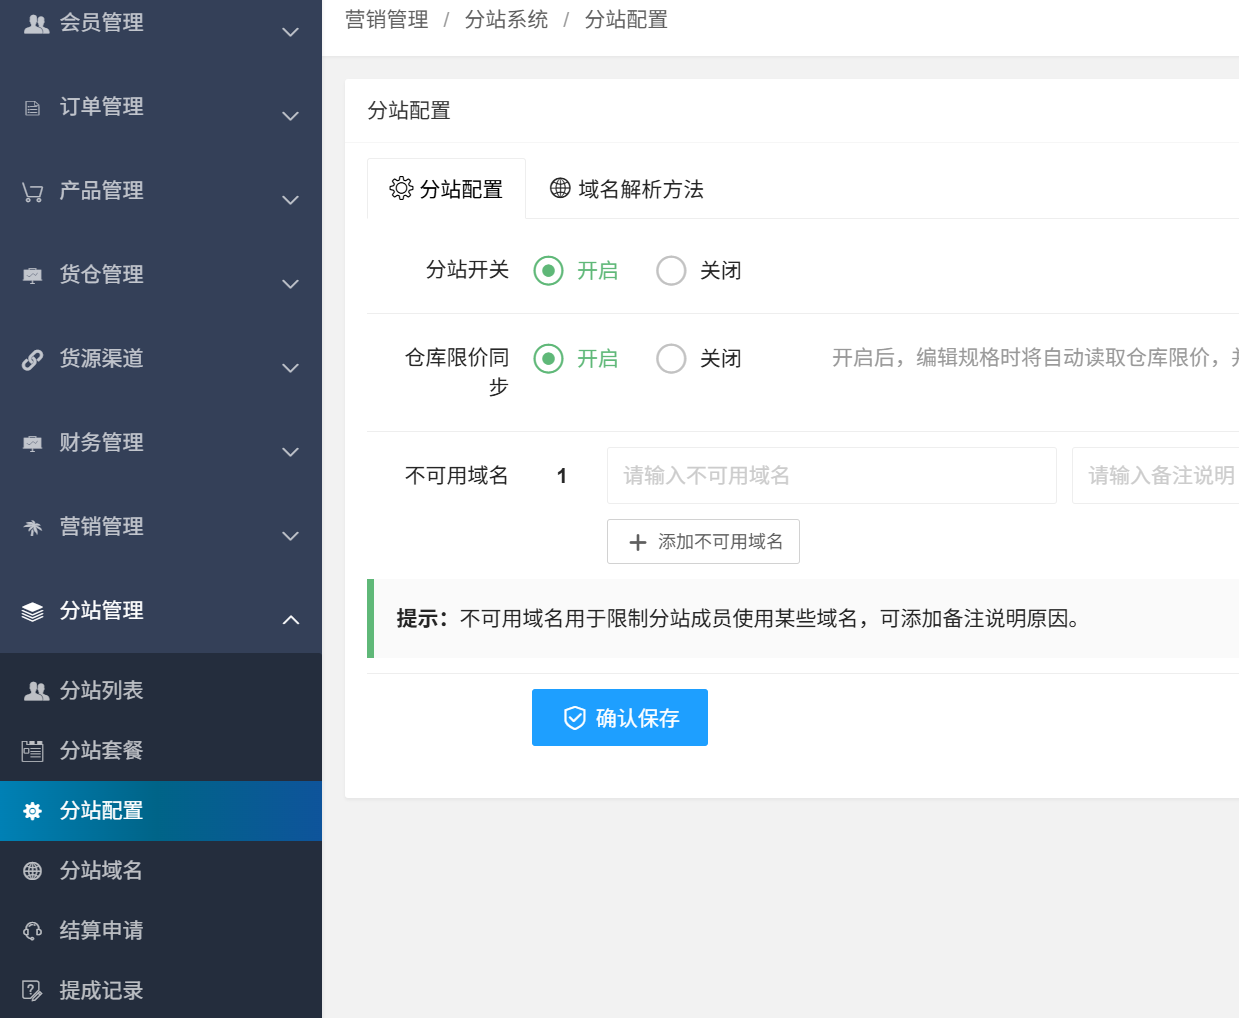The height and width of the screenshot is (1018, 1239).
Task: Click the headset icon beside 结算申请
Action: (x=33, y=931)
